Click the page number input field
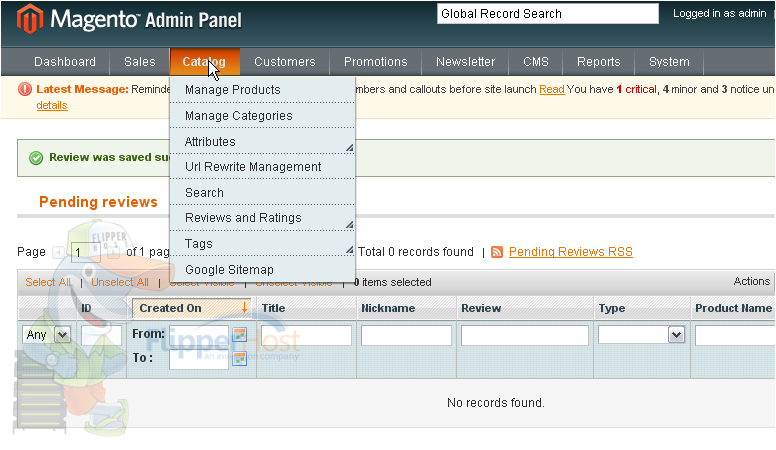Viewport: 776px width, 450px height. tap(86, 252)
